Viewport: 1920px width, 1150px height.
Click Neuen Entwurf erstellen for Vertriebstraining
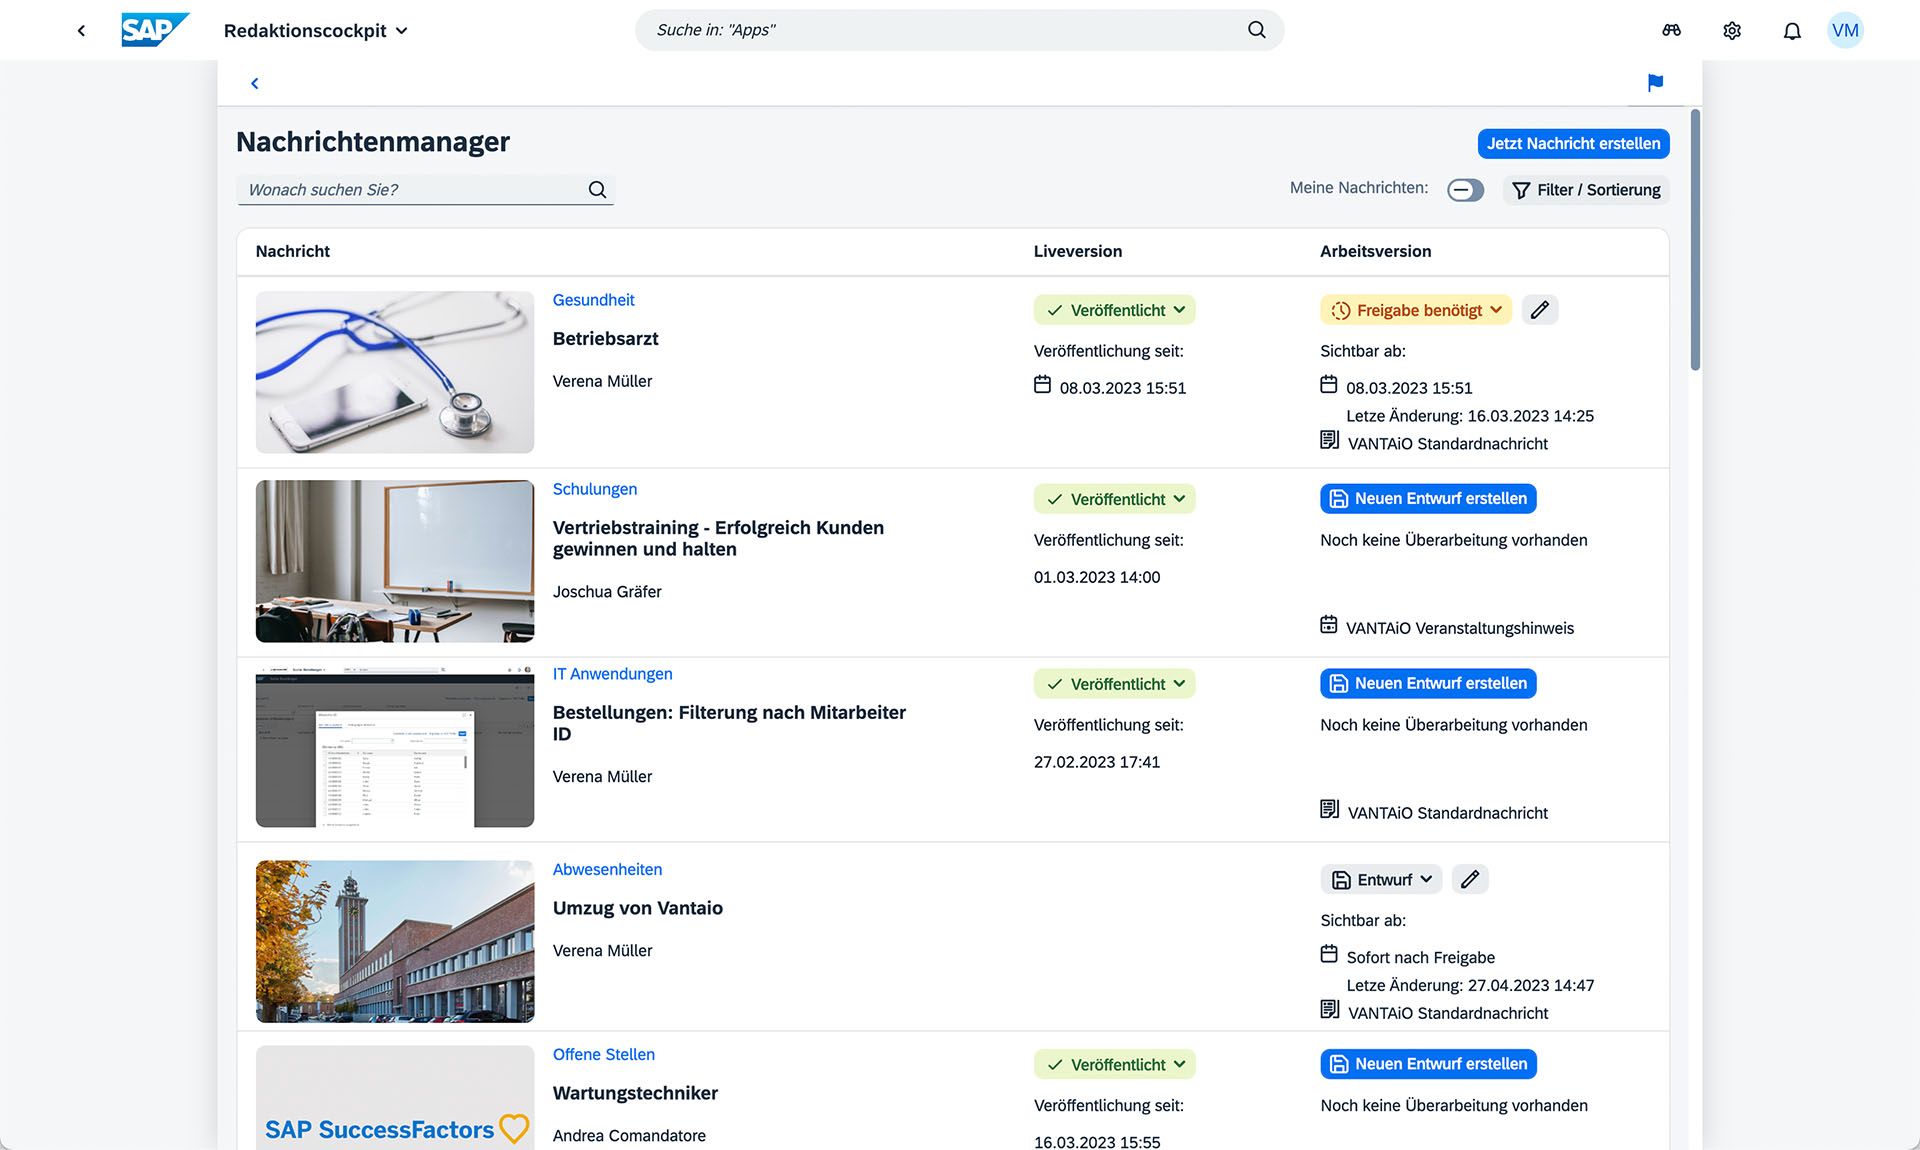click(x=1427, y=498)
